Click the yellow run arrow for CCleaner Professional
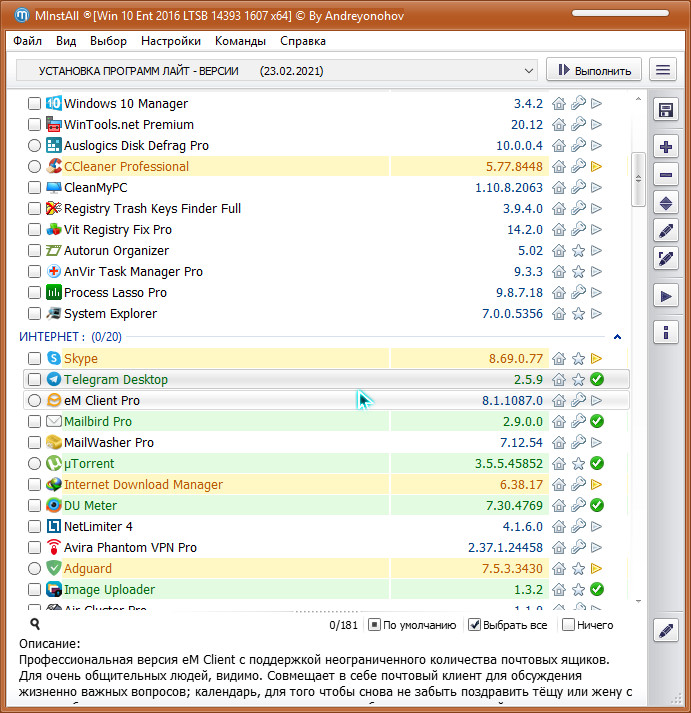 tap(596, 166)
